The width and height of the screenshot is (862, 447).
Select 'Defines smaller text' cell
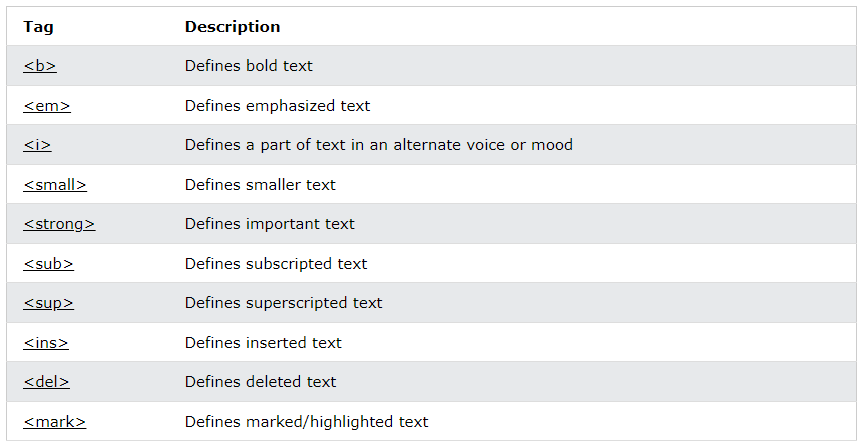[260, 185]
